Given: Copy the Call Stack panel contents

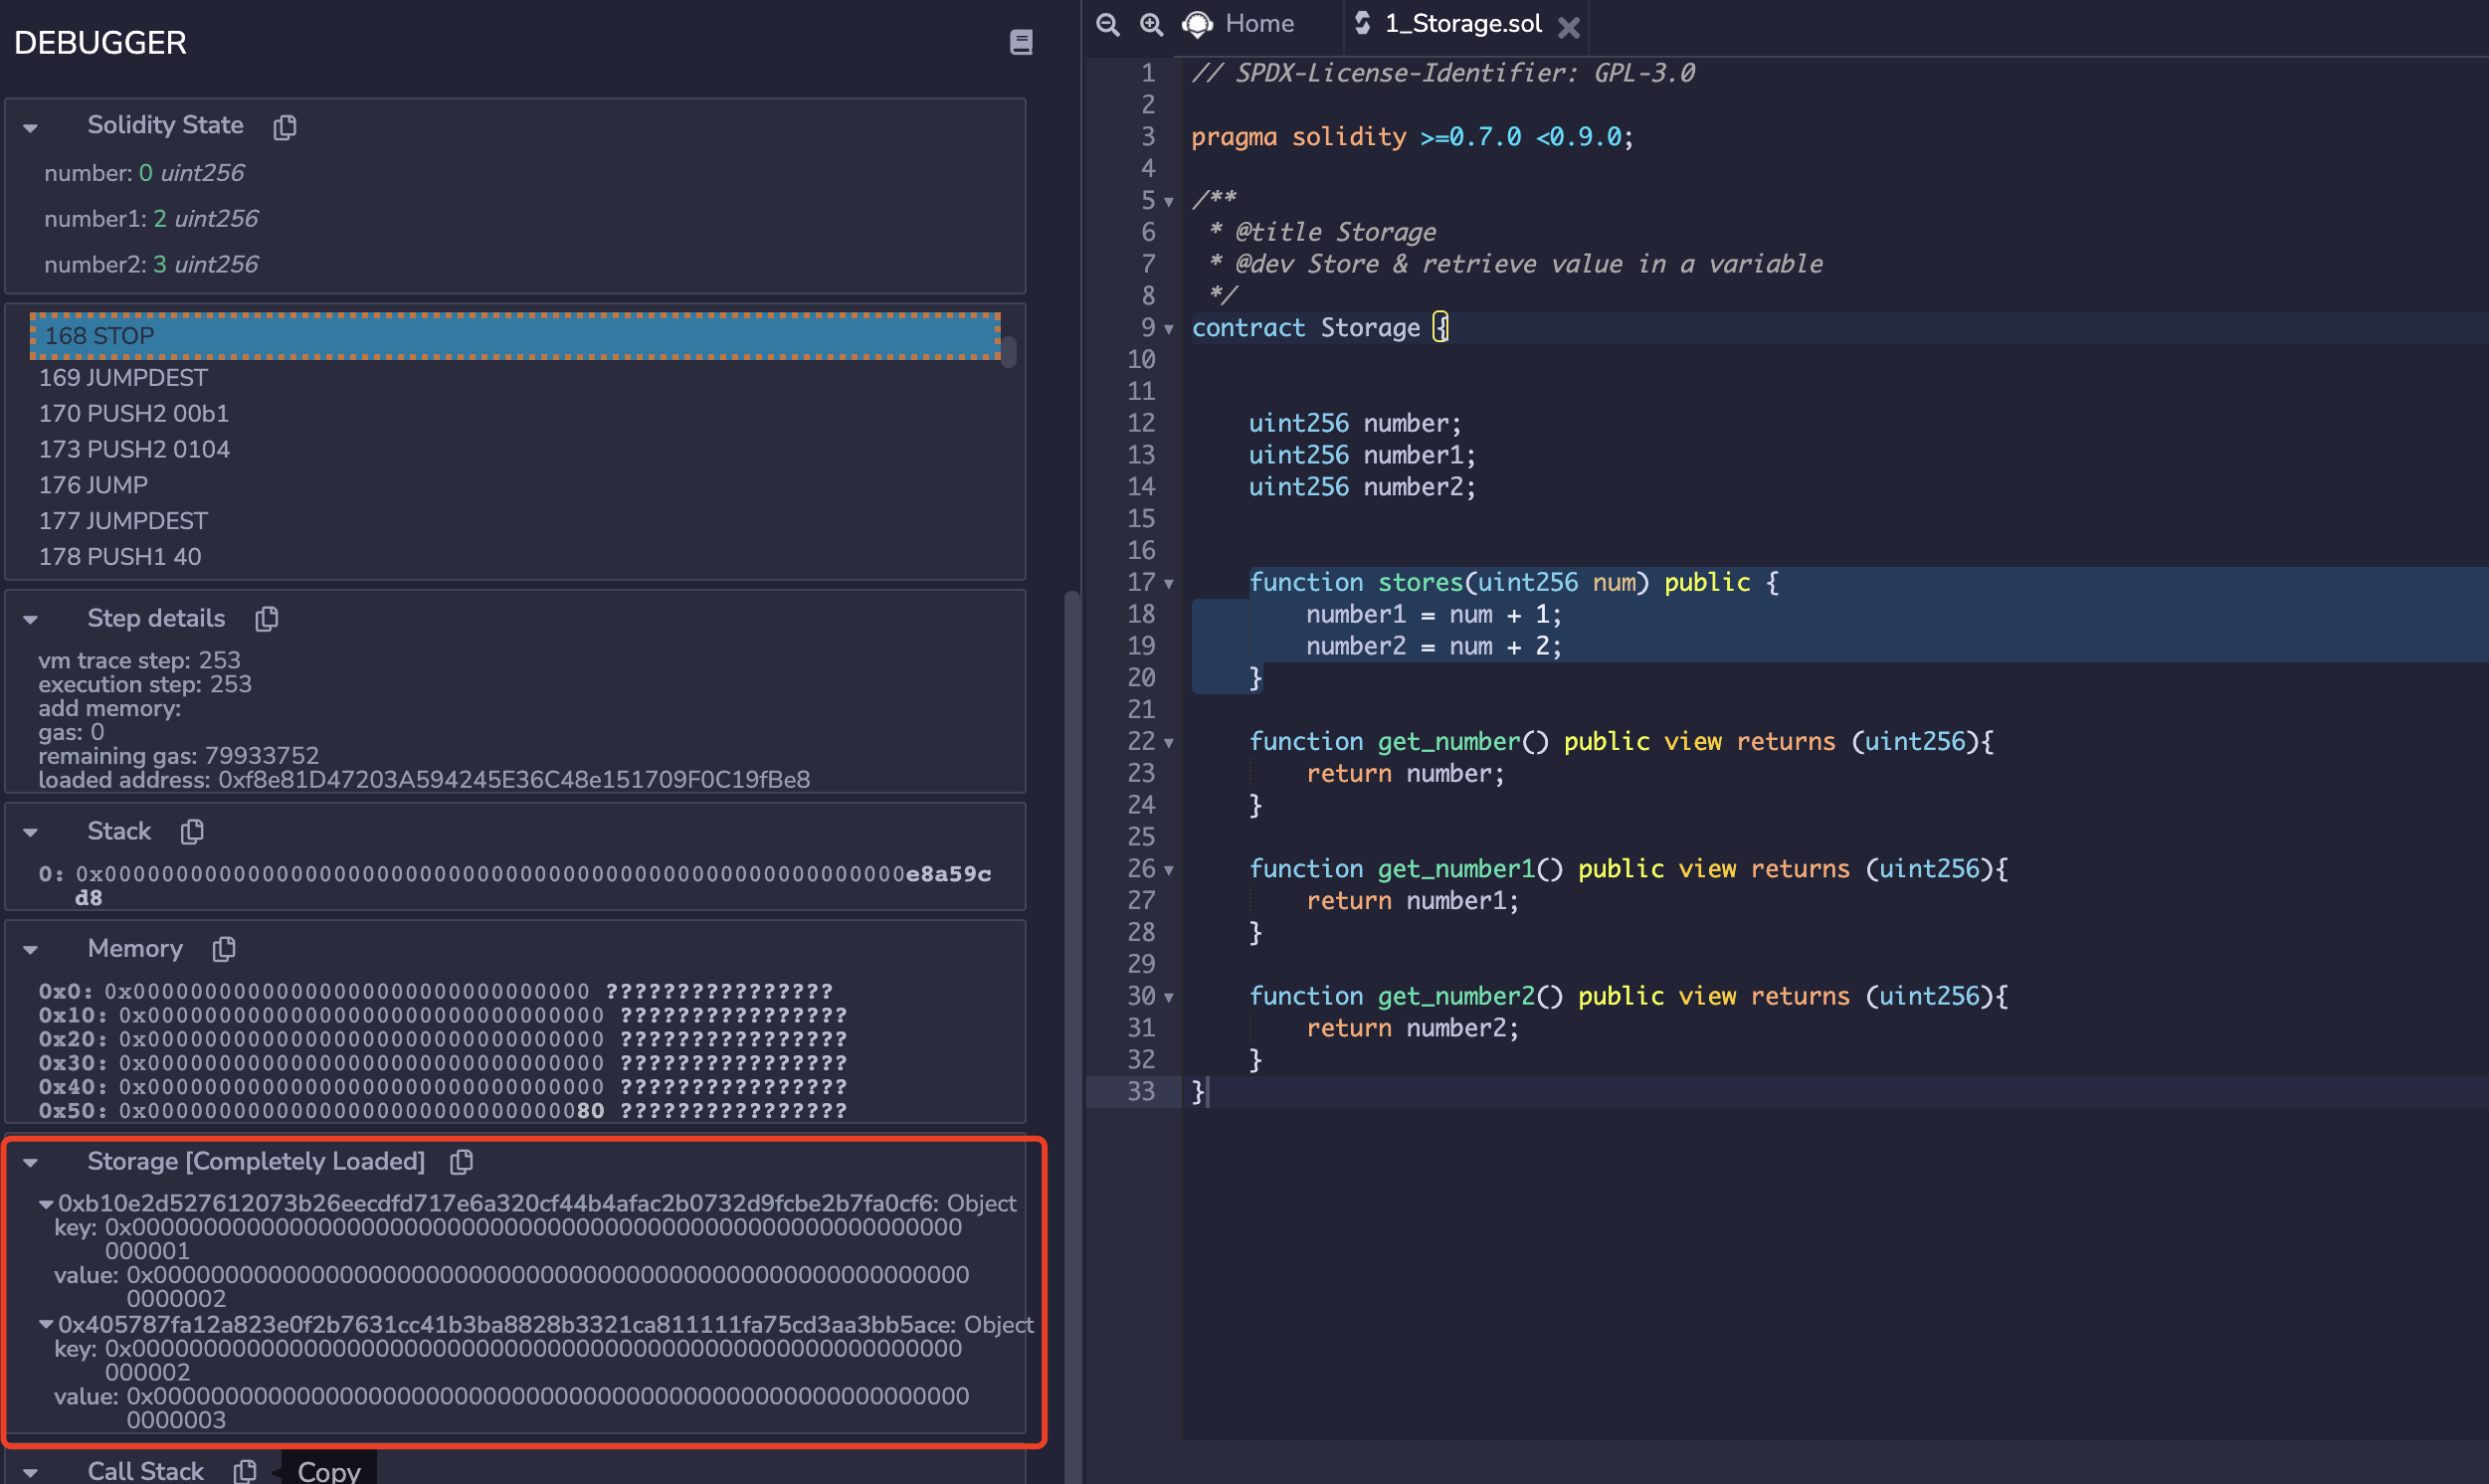Looking at the screenshot, I should click(x=245, y=1471).
